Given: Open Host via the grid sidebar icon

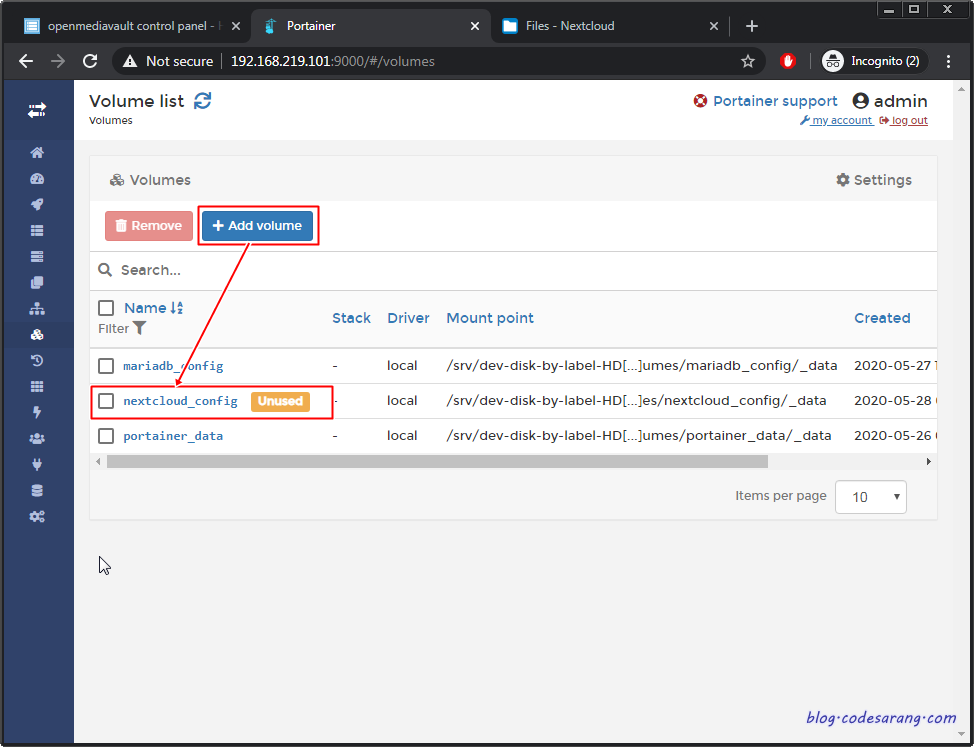Looking at the screenshot, I should [37, 387].
